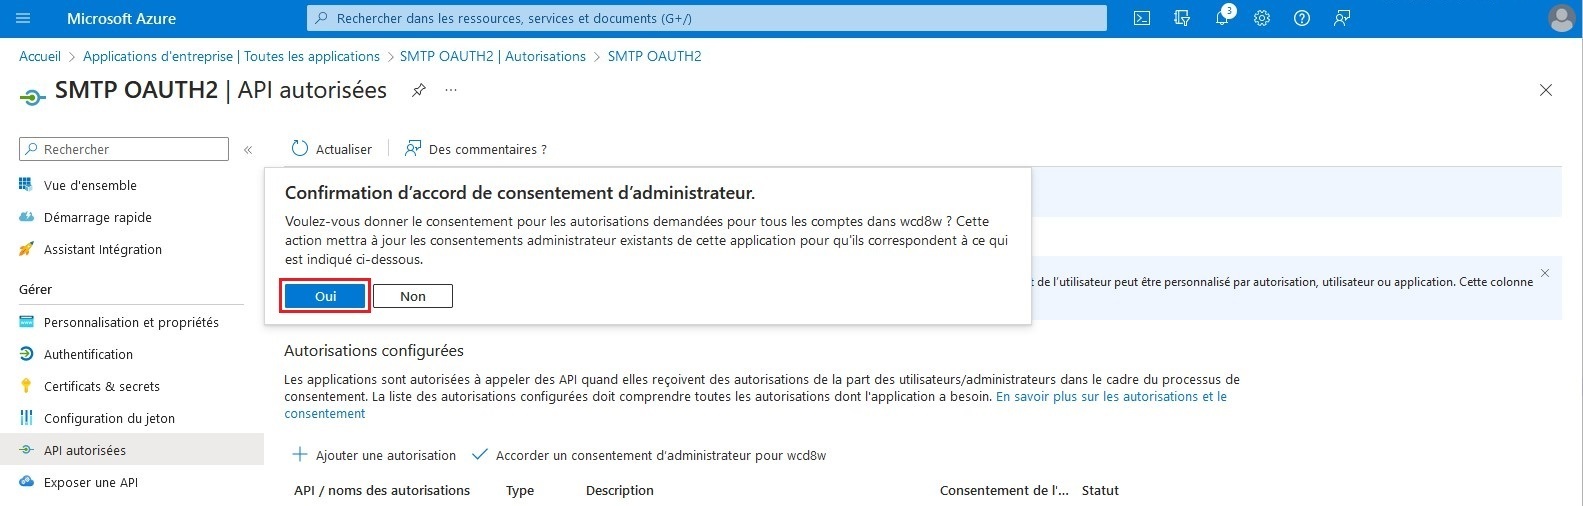Click the Des commentaires feedback icon
The height and width of the screenshot is (506, 1583).
coord(413,149)
